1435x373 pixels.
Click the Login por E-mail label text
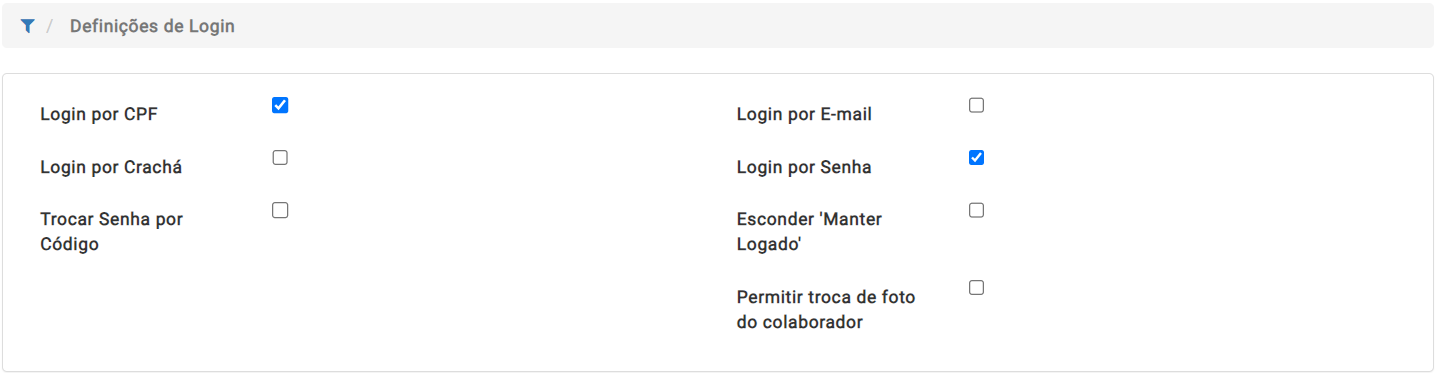pyautogui.click(x=804, y=114)
